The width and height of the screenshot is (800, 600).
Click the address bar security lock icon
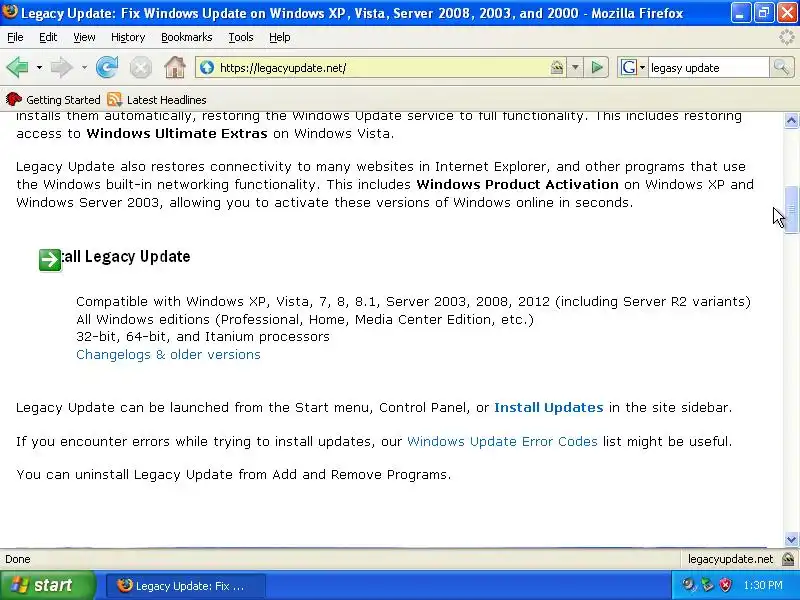coord(557,67)
